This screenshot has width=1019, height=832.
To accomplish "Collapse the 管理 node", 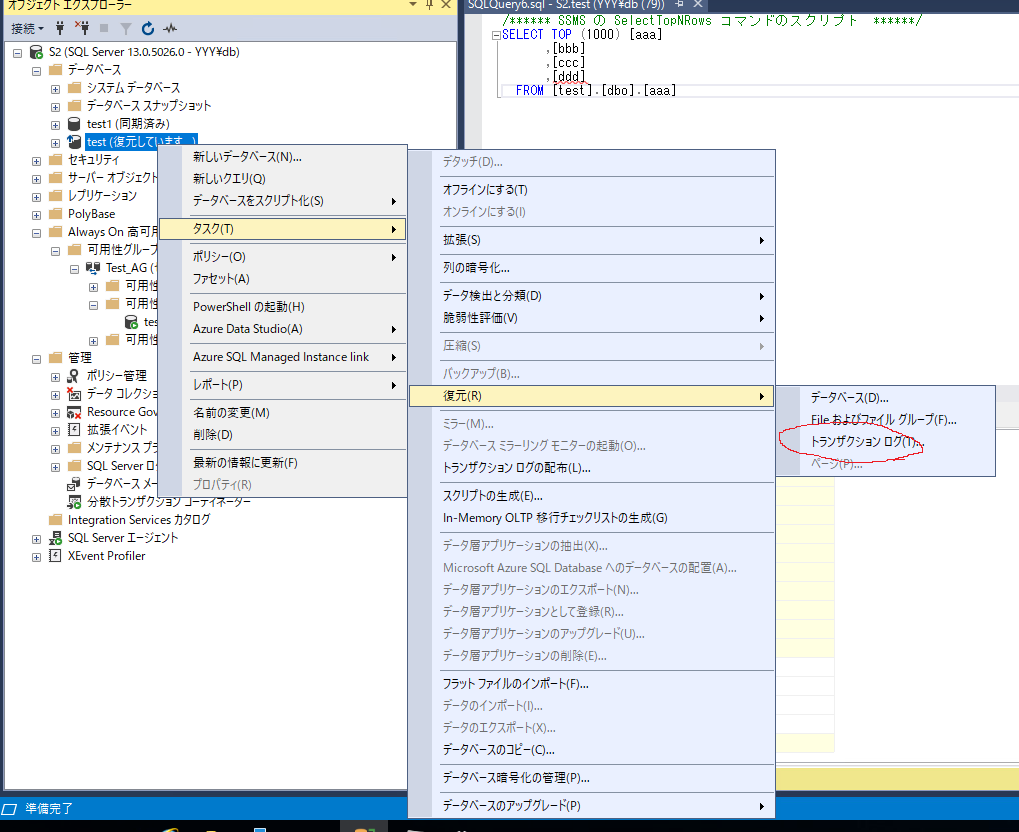I will point(36,359).
